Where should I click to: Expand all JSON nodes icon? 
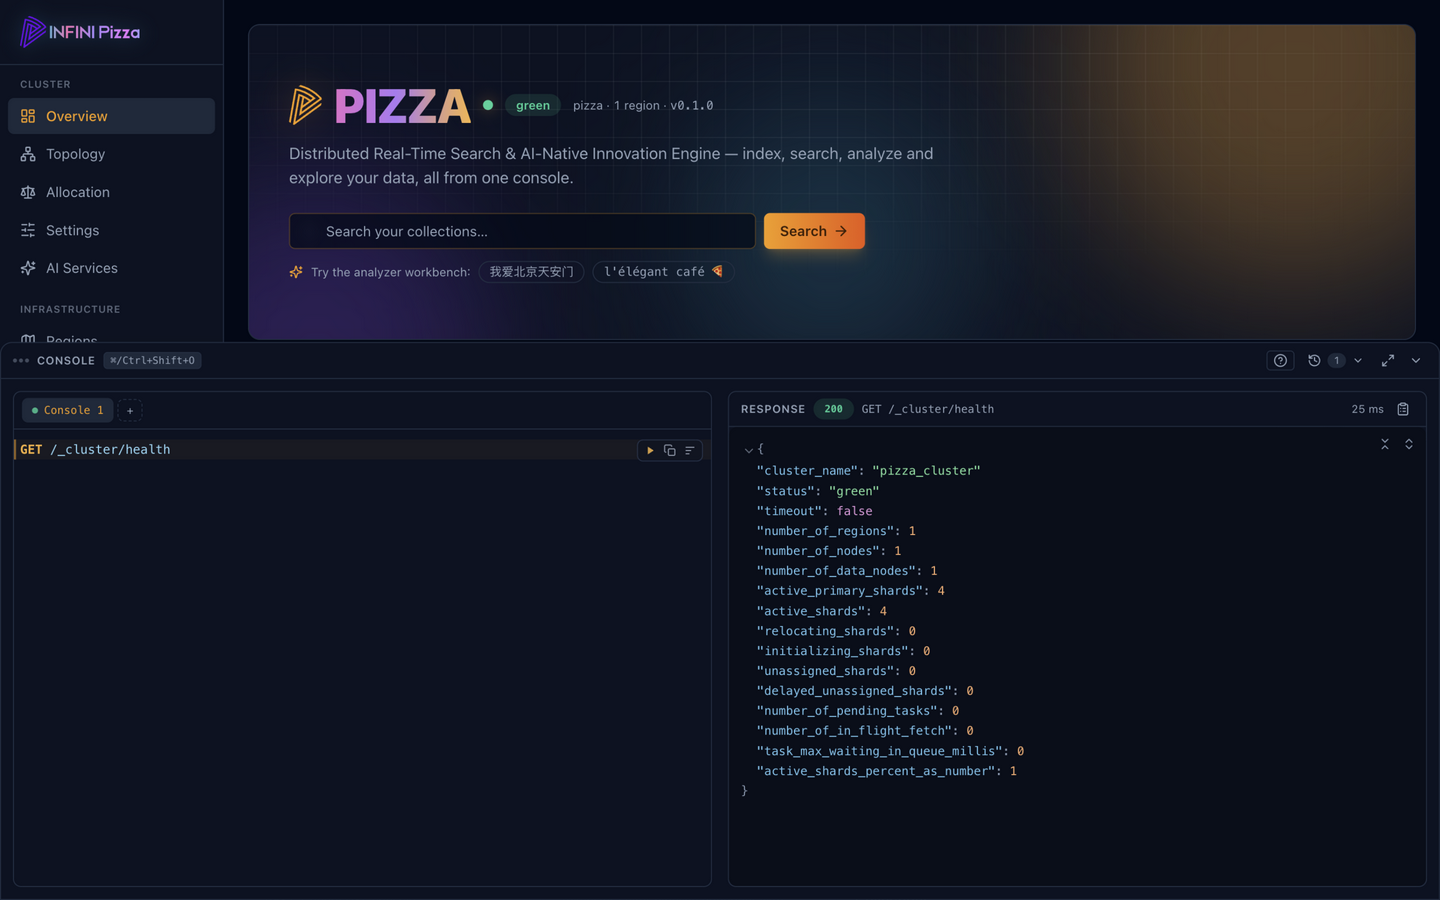pos(1409,444)
